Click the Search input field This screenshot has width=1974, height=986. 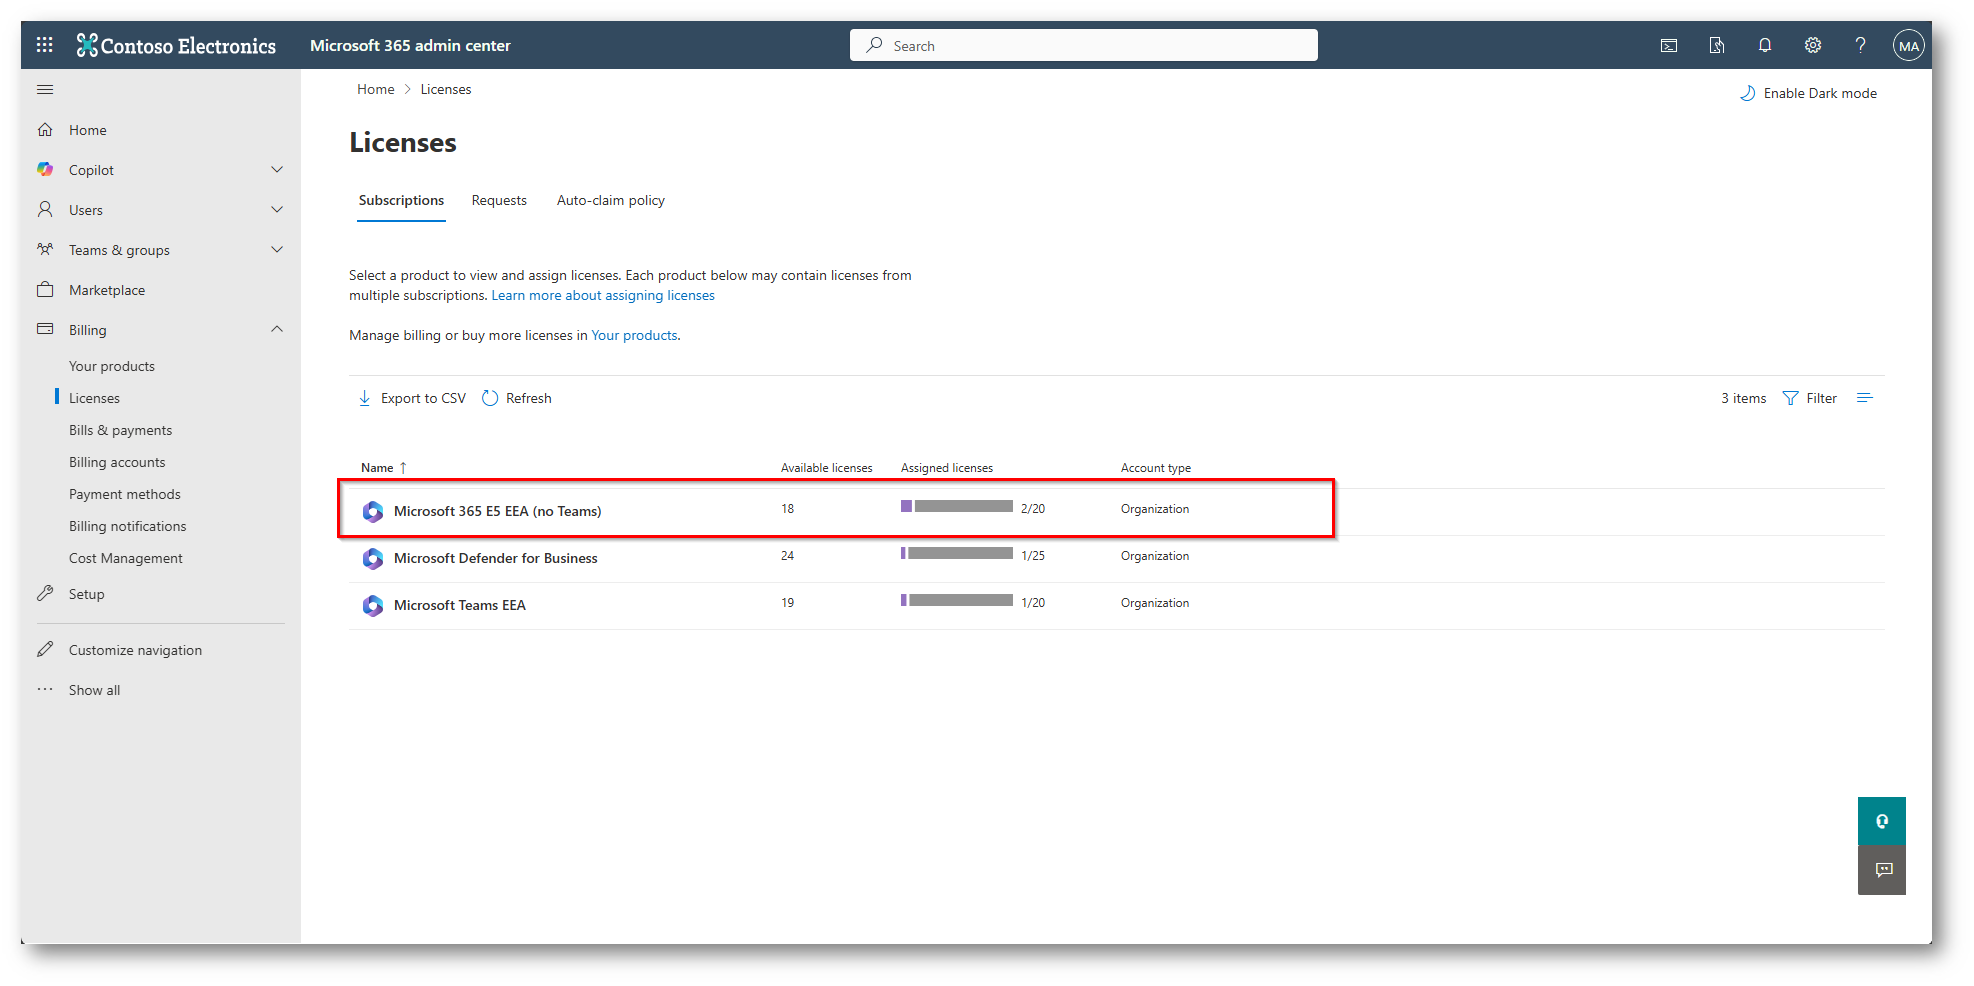[1083, 45]
